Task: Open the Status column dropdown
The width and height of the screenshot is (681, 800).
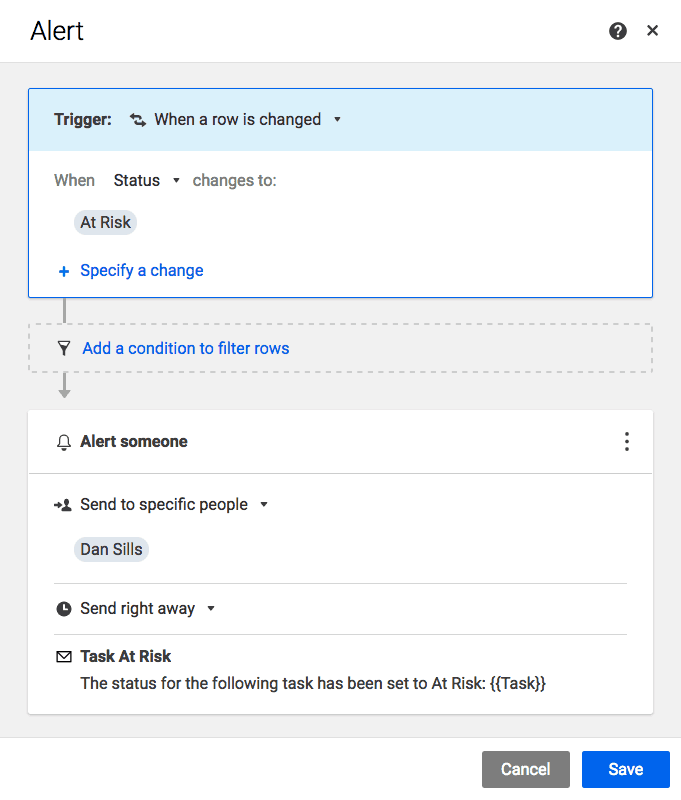Action: coord(176,181)
